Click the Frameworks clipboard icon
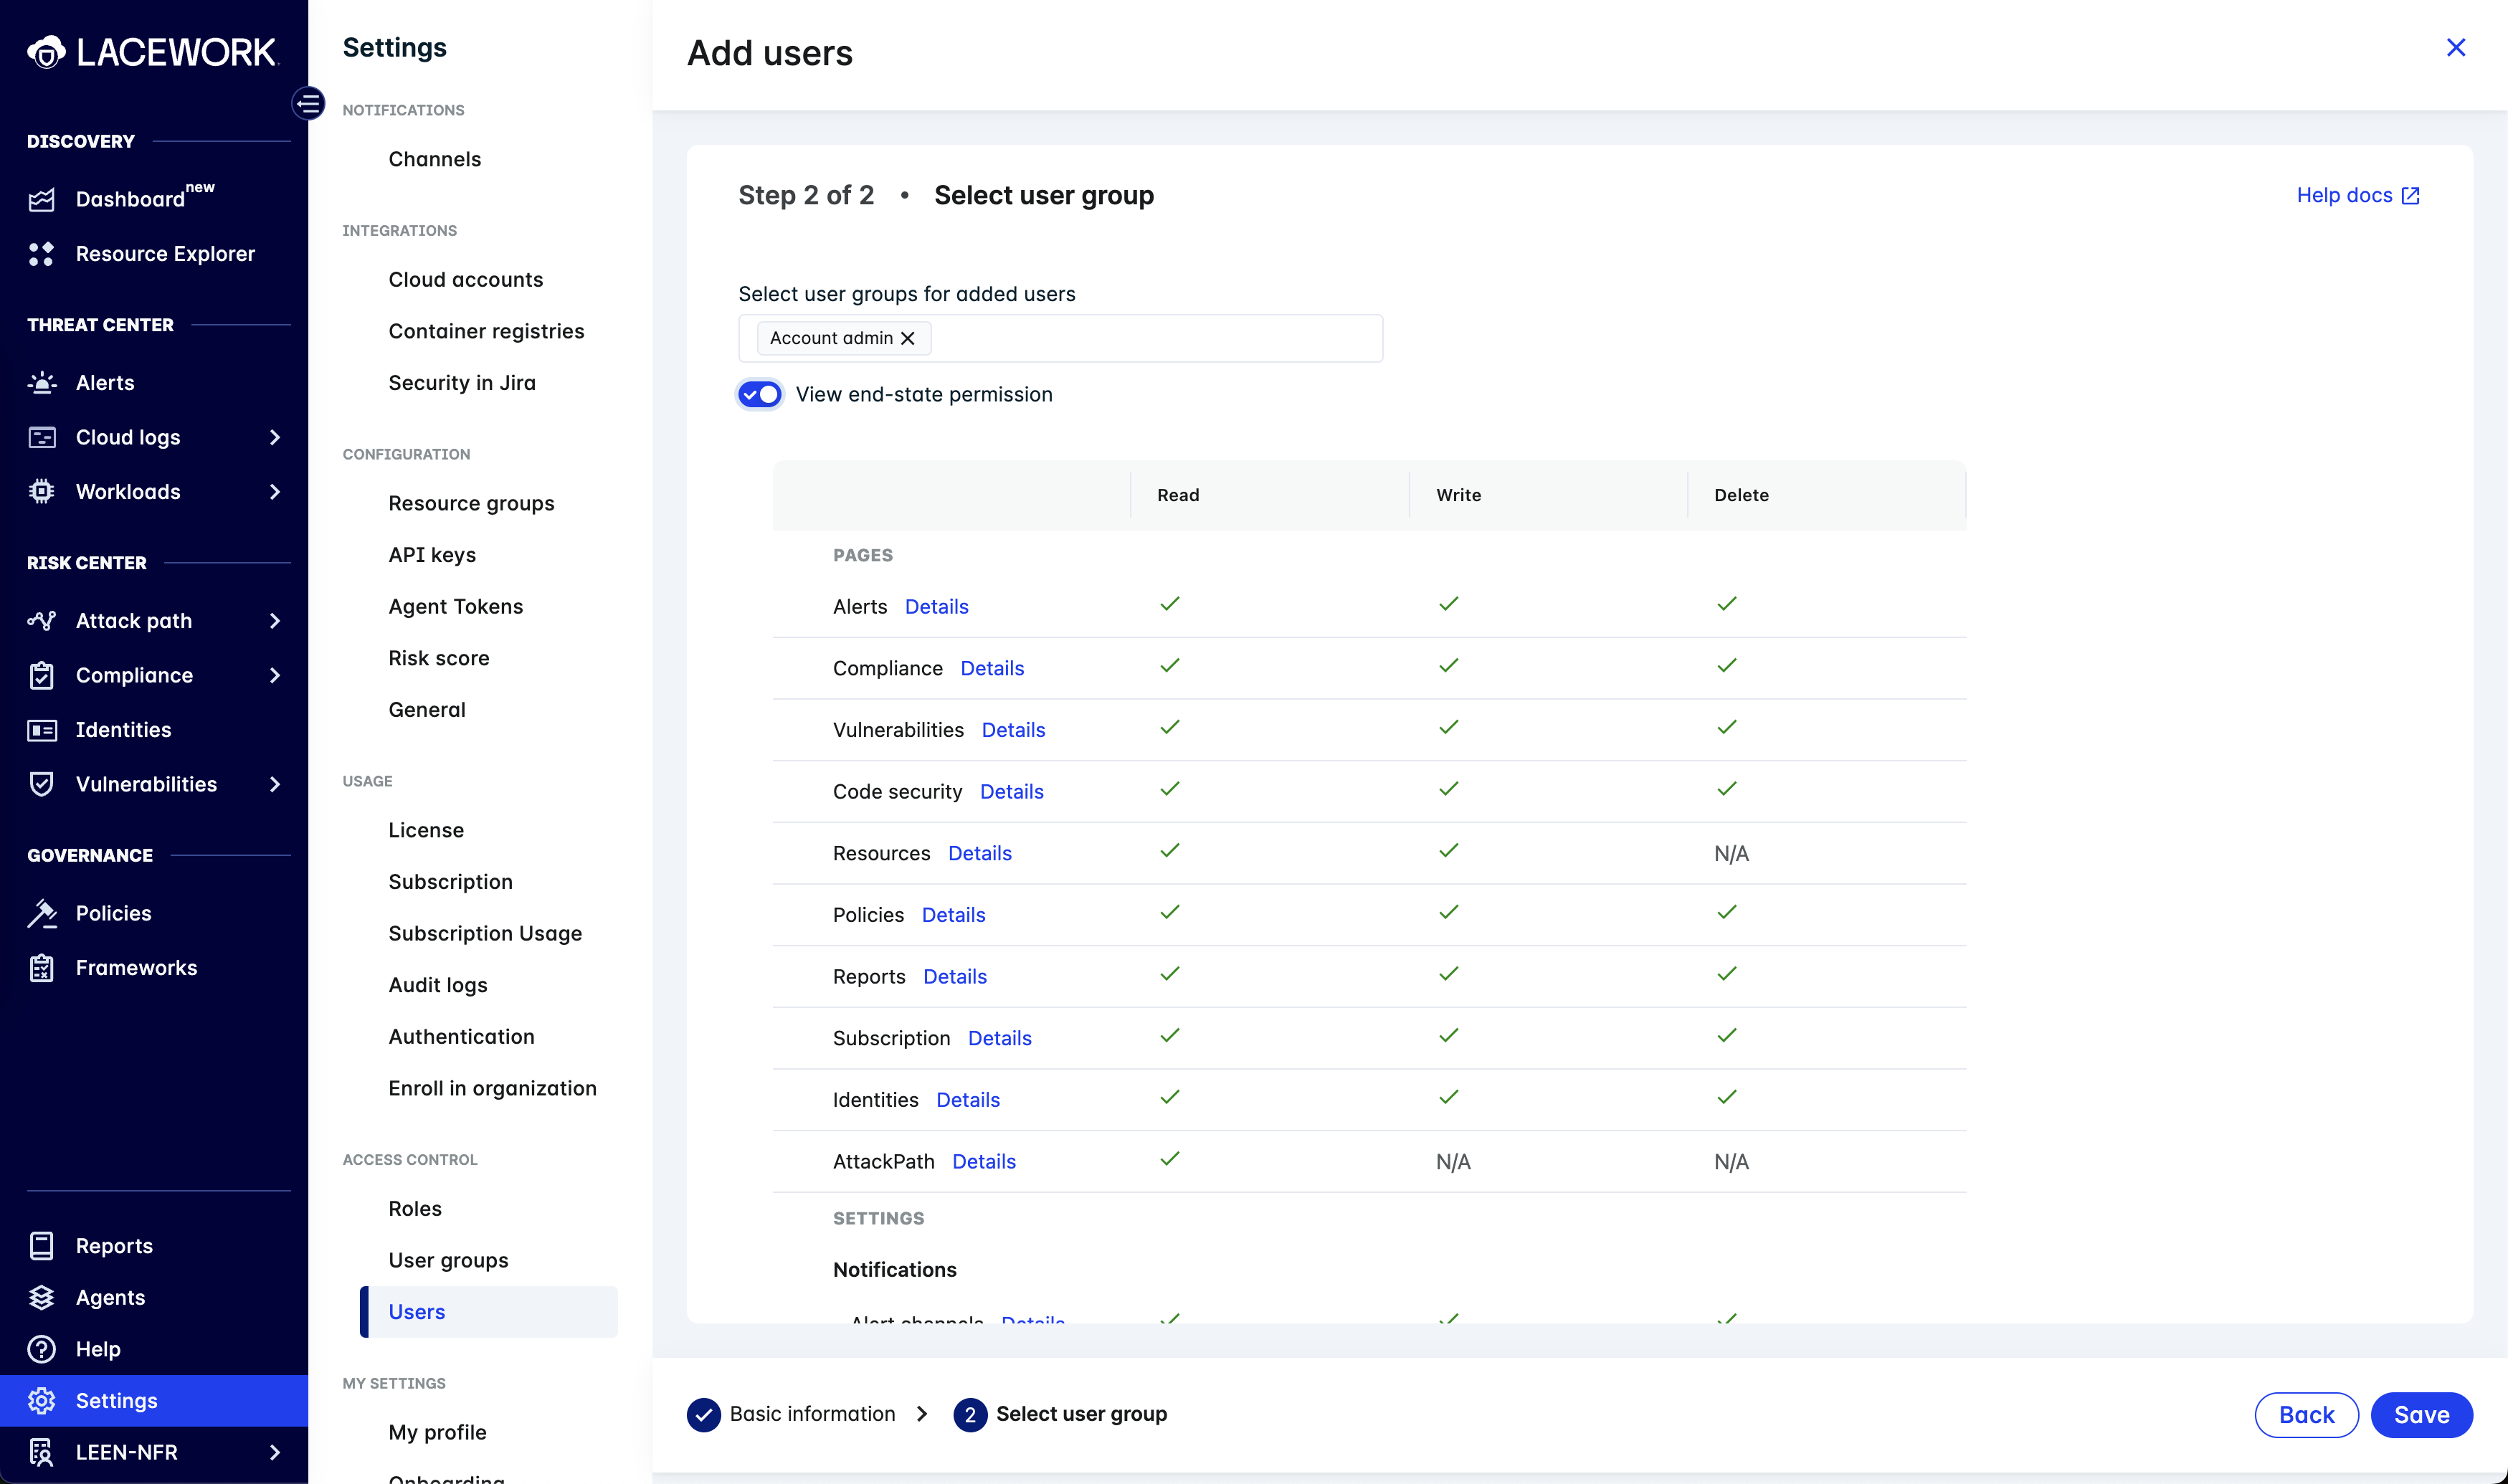This screenshot has height=1484, width=2508. (x=41, y=968)
